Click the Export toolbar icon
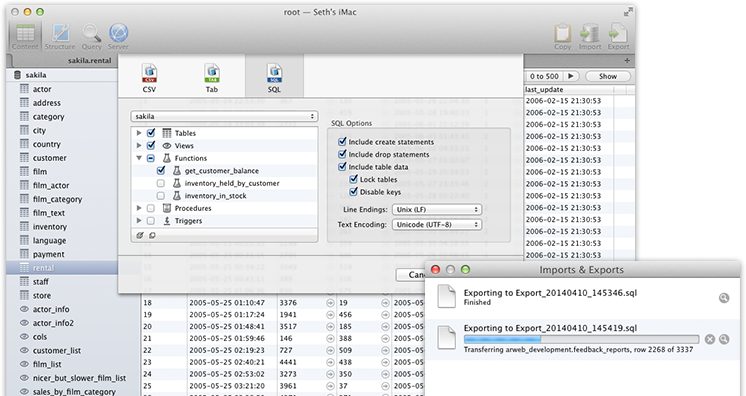 pos(618,36)
